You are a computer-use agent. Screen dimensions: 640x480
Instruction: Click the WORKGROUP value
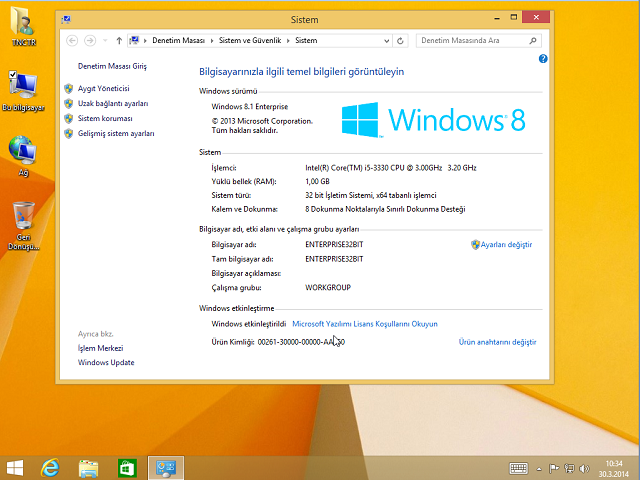328,288
